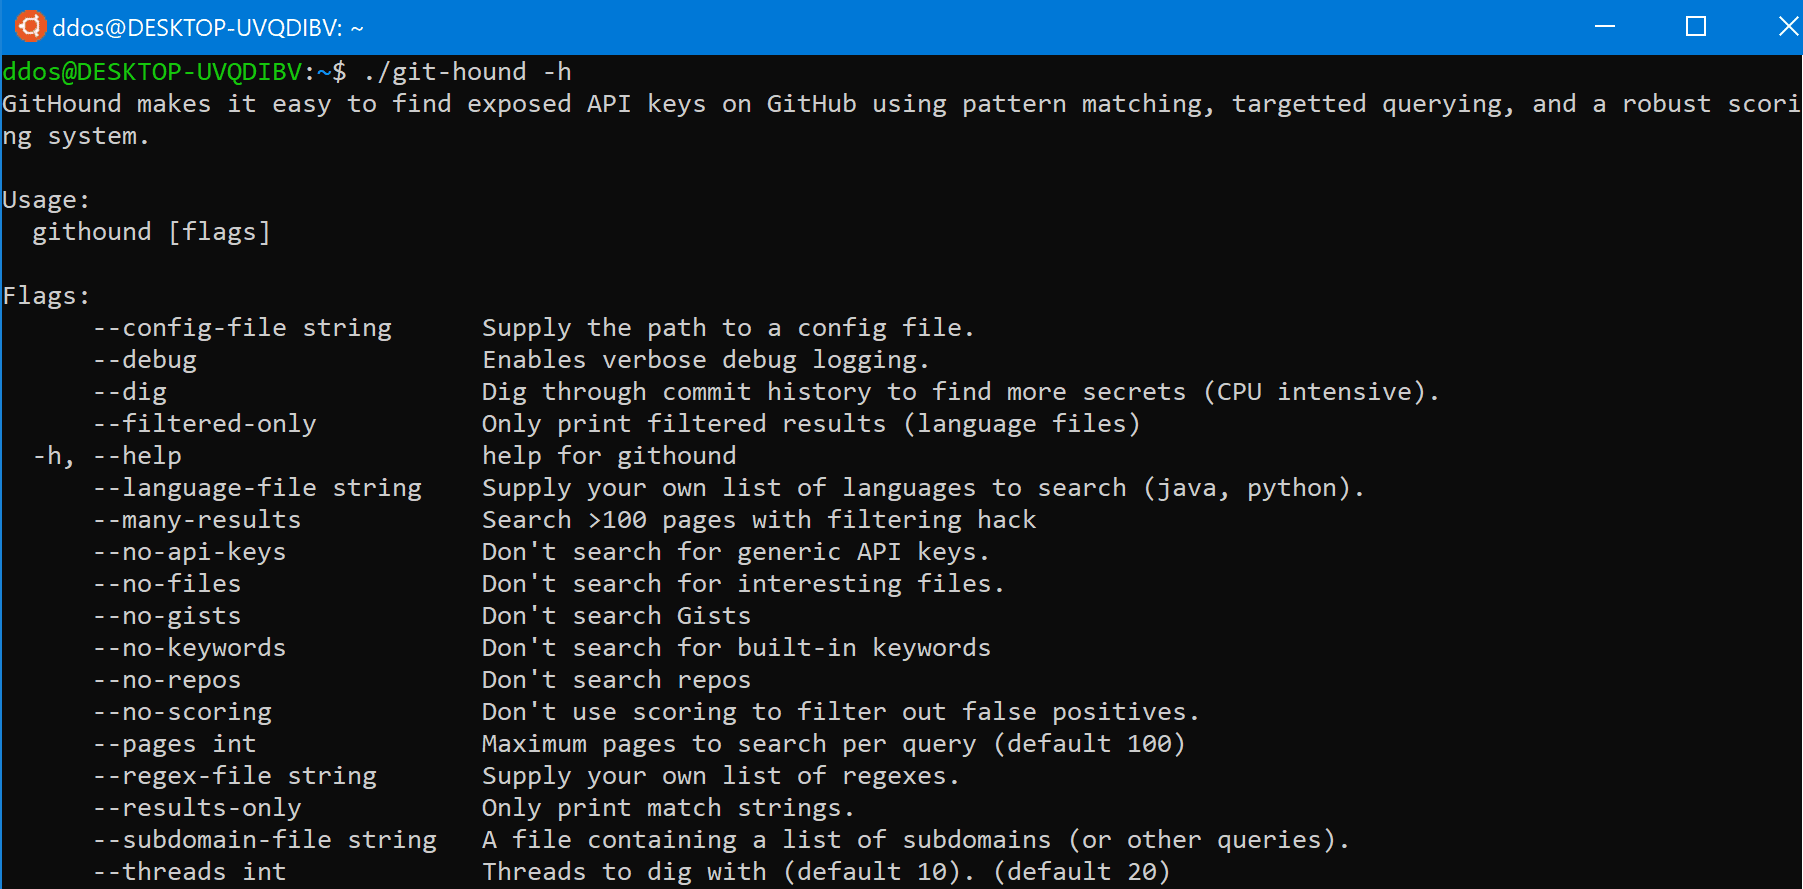Click 'Only print match strings.'
This screenshot has width=1803, height=889.
pos(668,808)
